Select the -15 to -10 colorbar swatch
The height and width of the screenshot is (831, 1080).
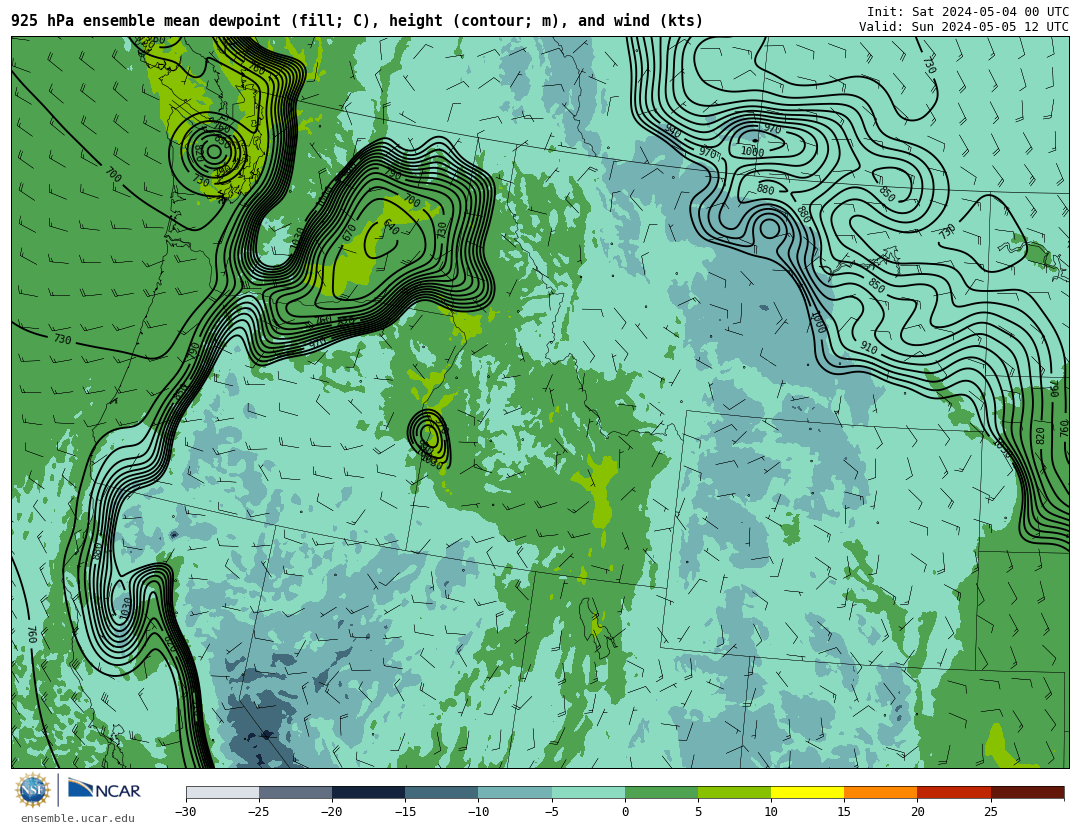pos(442,792)
